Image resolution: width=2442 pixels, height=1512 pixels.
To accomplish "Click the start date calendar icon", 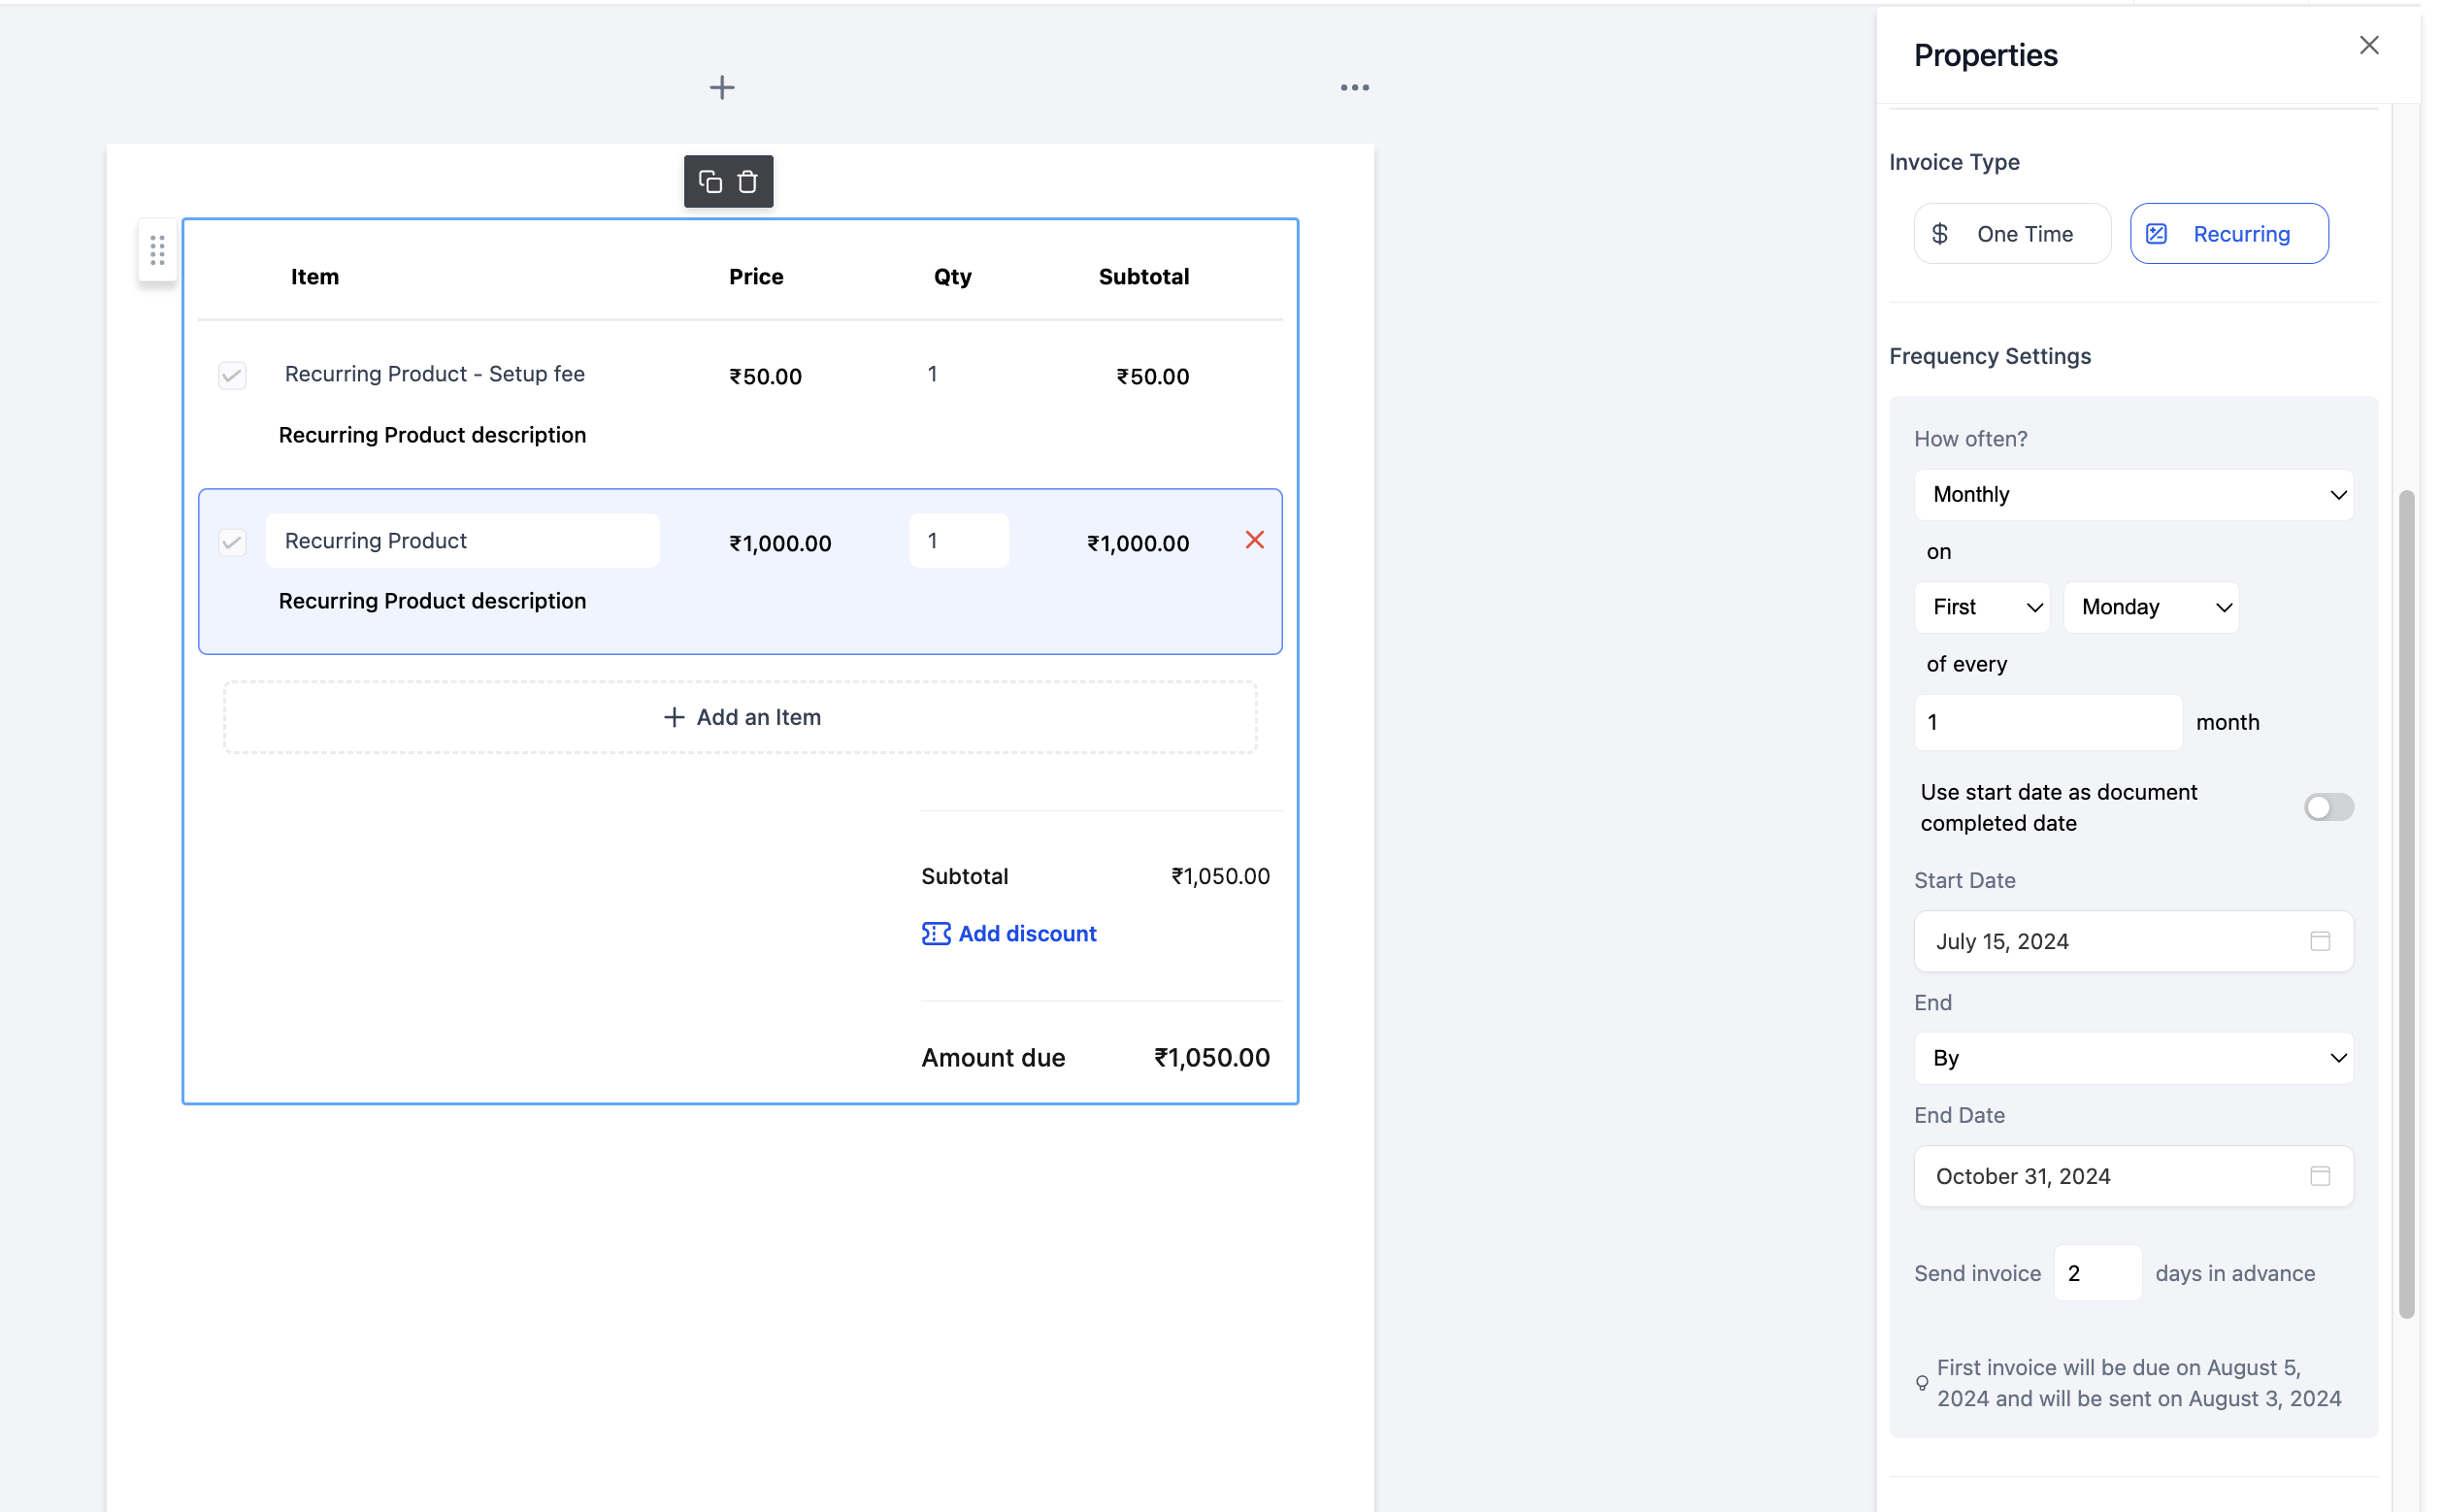I will click(2322, 941).
